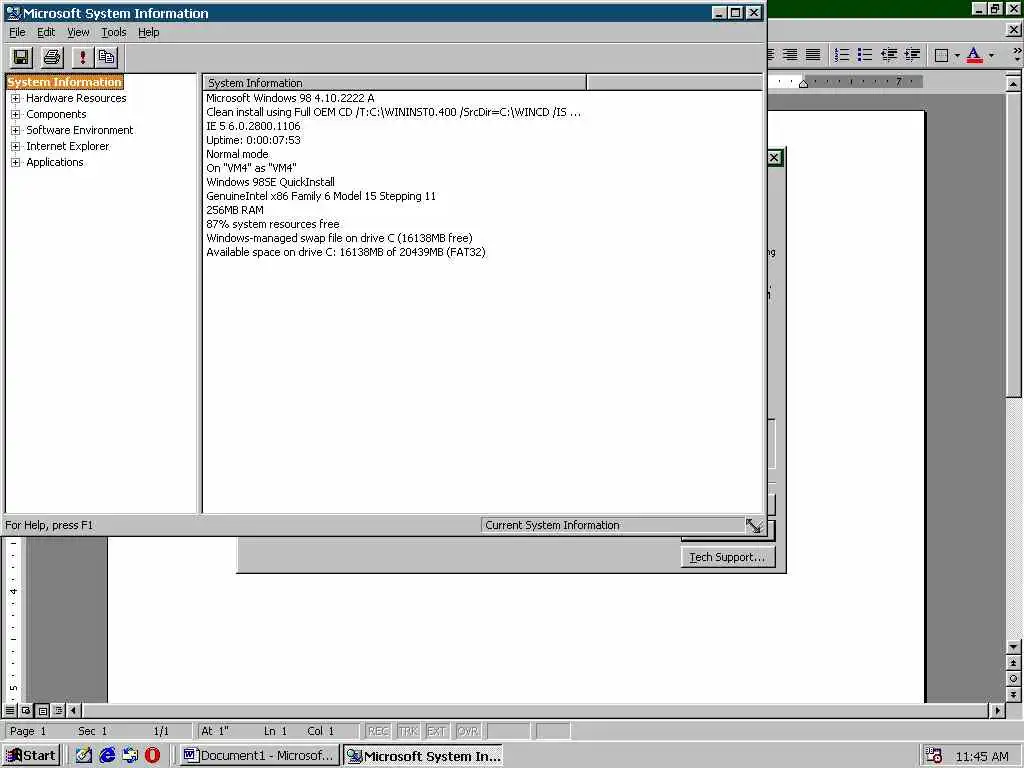This screenshot has height=768, width=1024.
Task: Switch to Outline View in Word
Action: point(58,710)
